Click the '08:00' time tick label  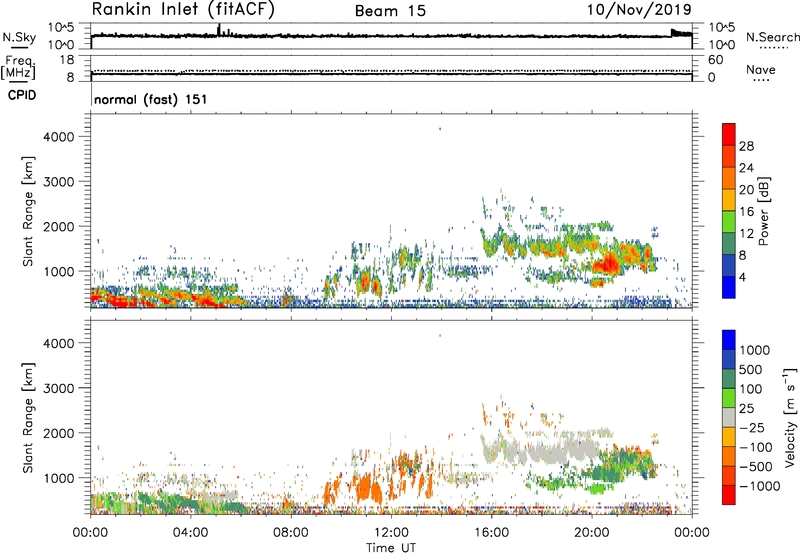pos(291,533)
